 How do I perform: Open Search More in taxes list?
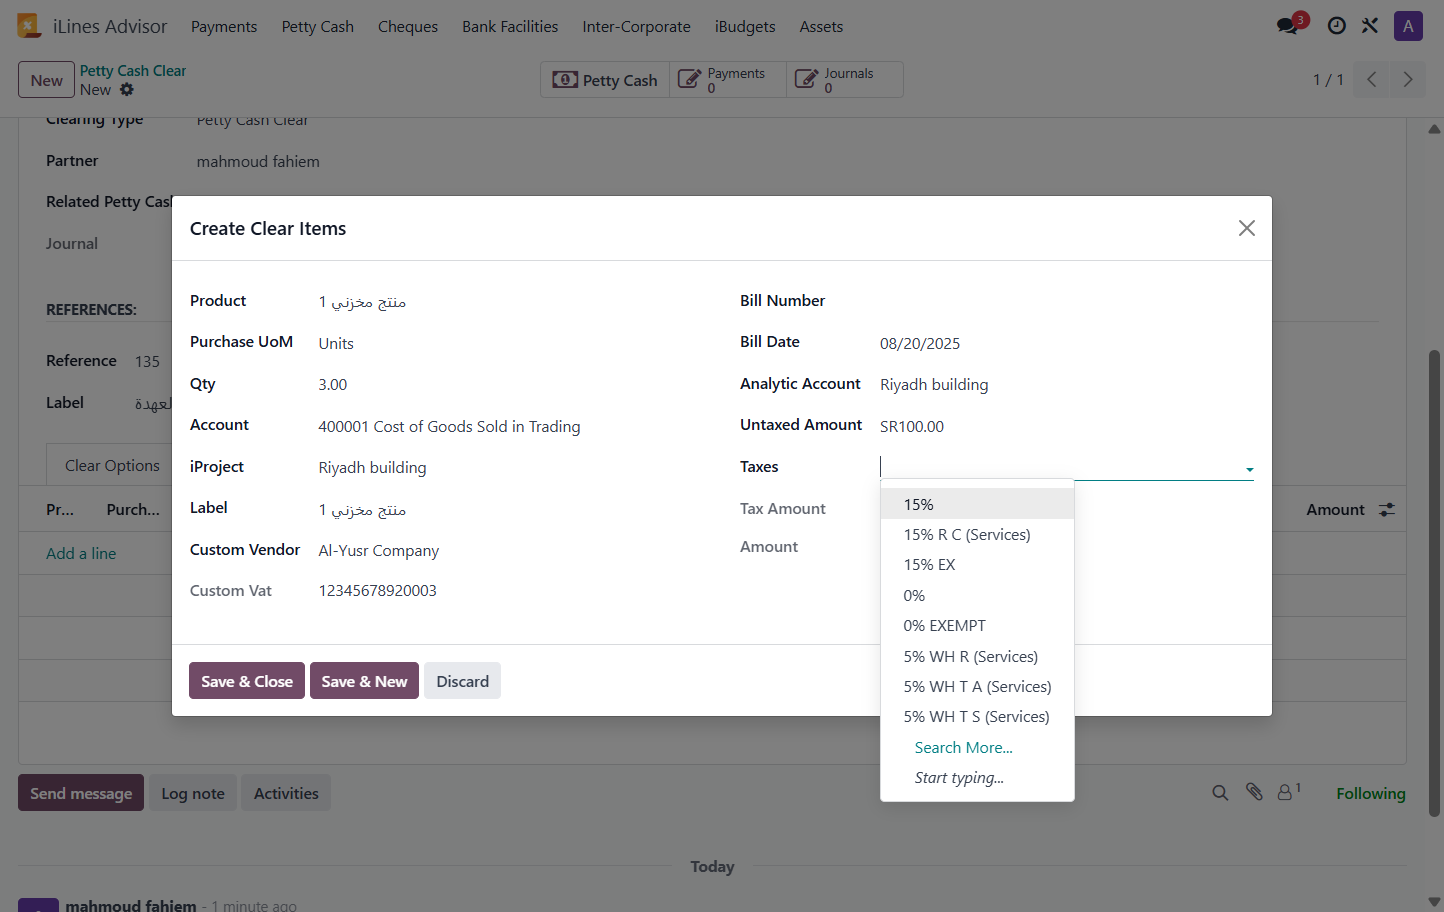pos(963,748)
